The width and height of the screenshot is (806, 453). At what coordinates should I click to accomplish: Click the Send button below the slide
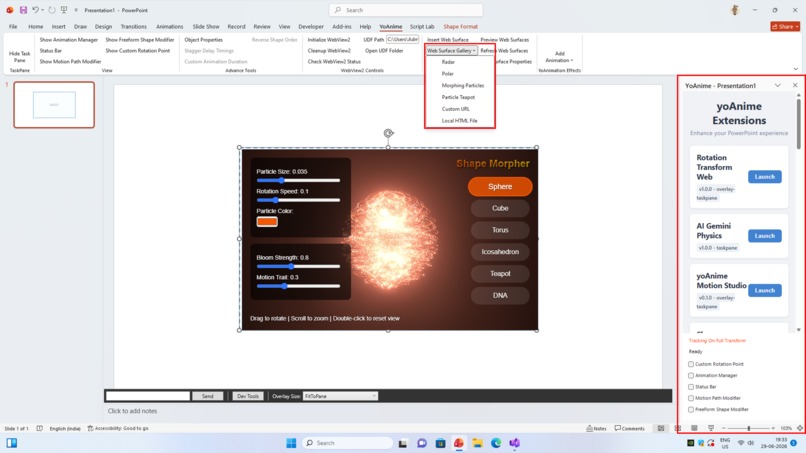pyautogui.click(x=208, y=396)
